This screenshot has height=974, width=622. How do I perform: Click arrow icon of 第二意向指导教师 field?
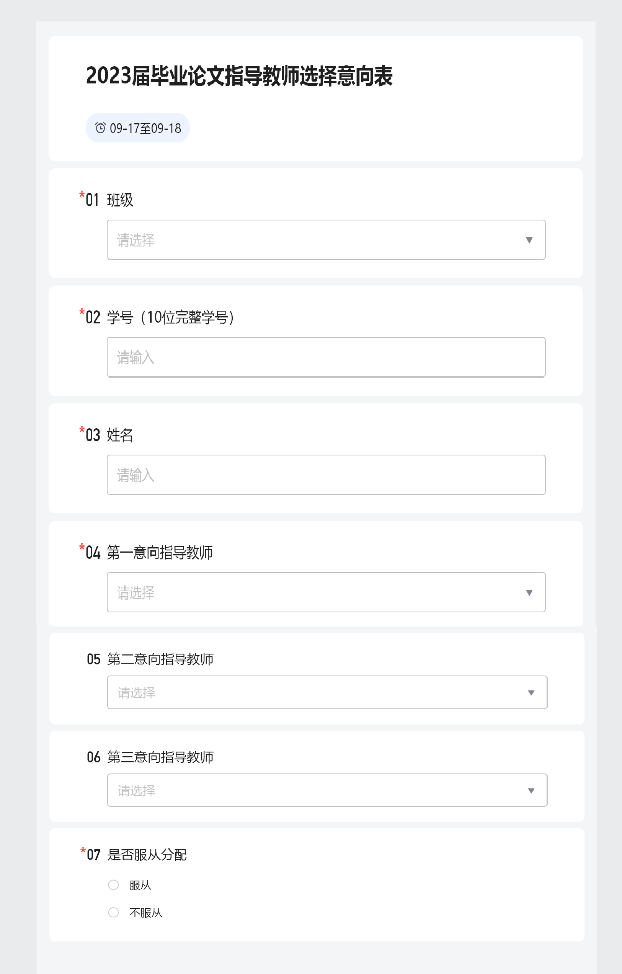[531, 693]
